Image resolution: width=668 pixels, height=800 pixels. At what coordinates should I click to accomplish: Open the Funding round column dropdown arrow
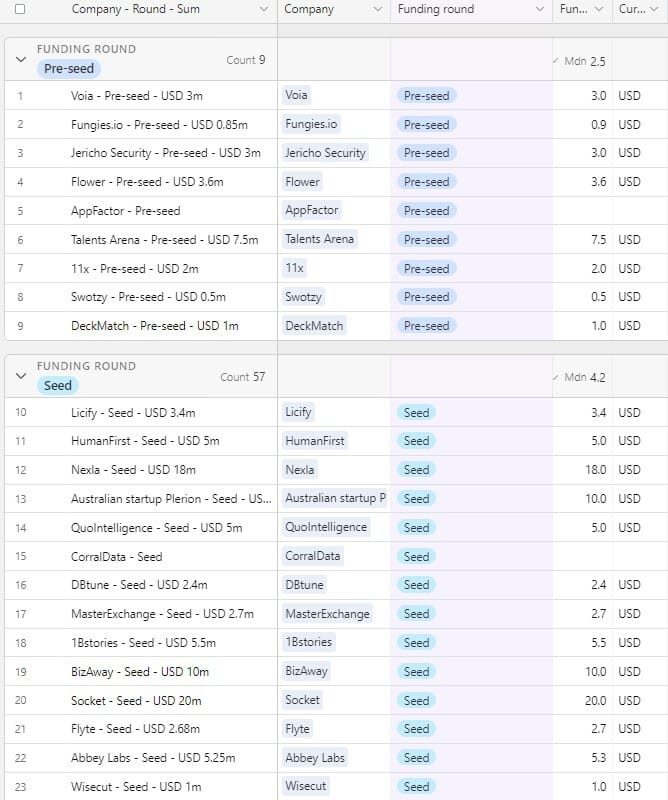539,9
